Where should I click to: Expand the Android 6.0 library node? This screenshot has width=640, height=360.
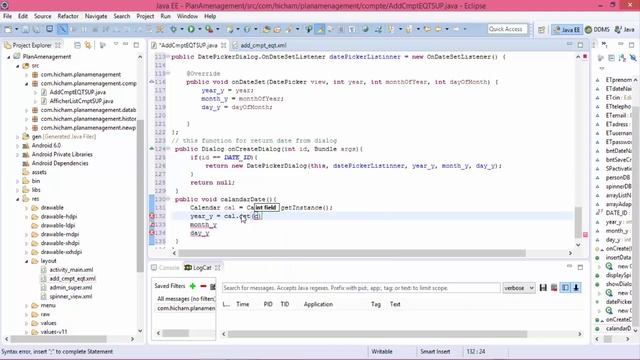click(x=18, y=146)
